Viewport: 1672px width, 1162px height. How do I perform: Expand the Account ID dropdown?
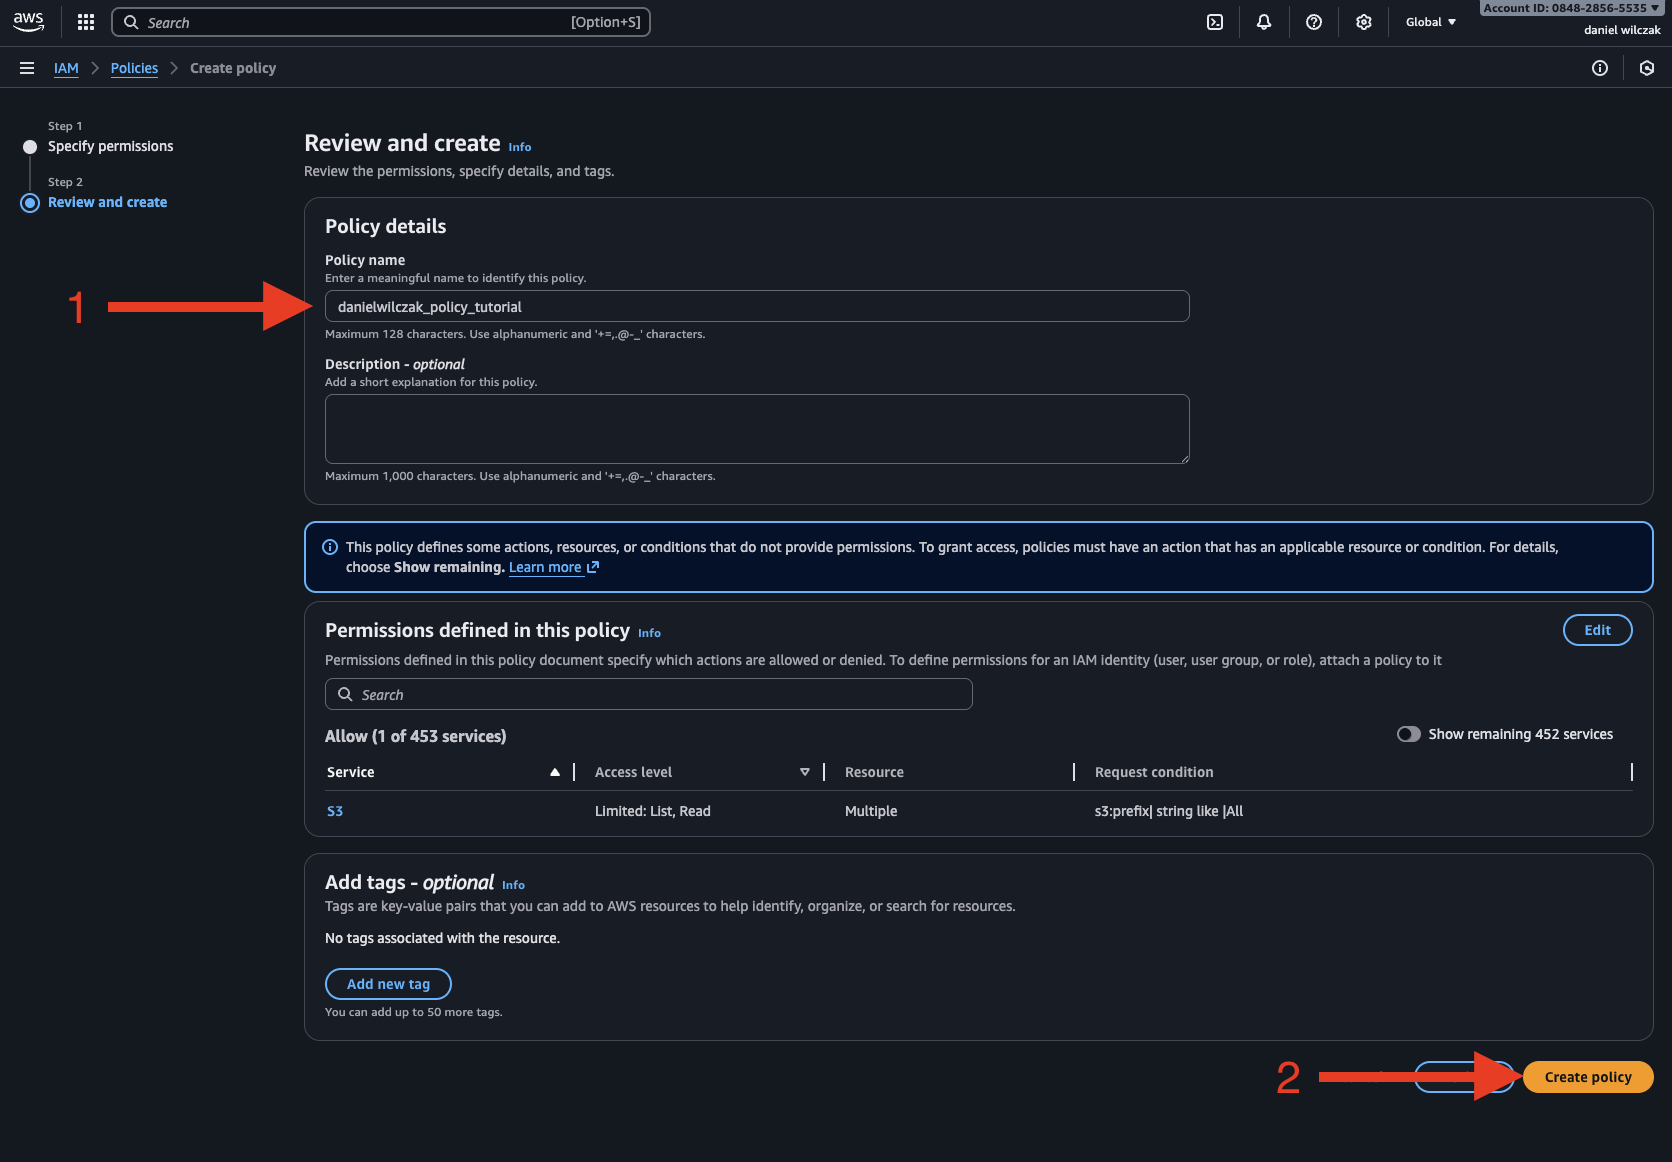coord(1570,8)
